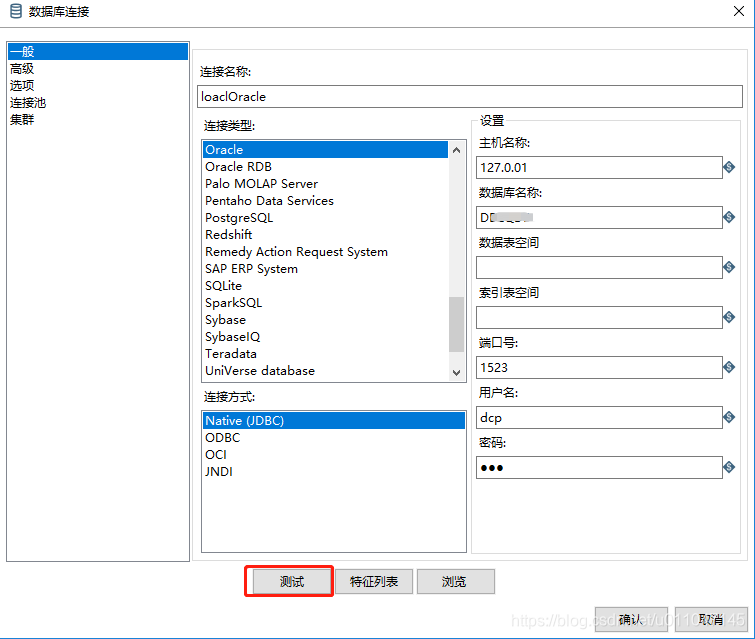The width and height of the screenshot is (755, 639).
Task: Click the 特征列表 button
Action: 374,582
